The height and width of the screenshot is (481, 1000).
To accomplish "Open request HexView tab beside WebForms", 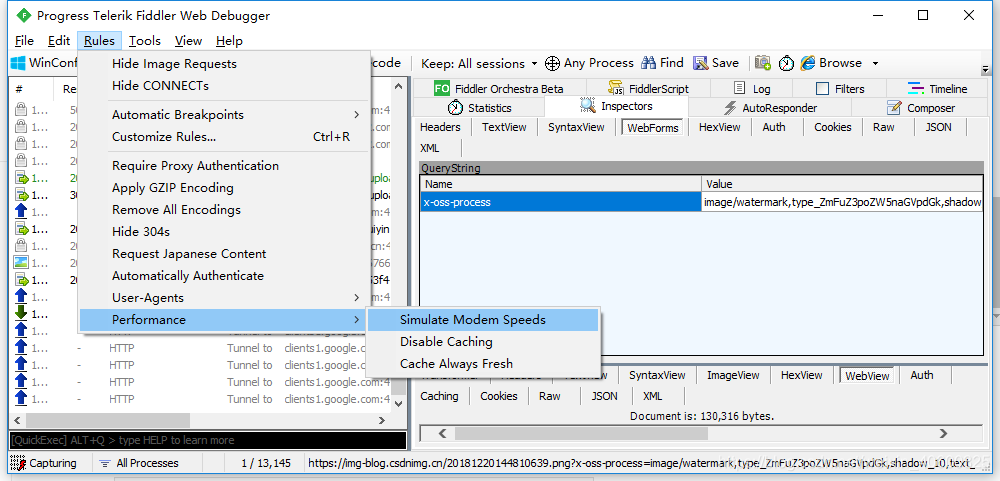I will 719,127.
